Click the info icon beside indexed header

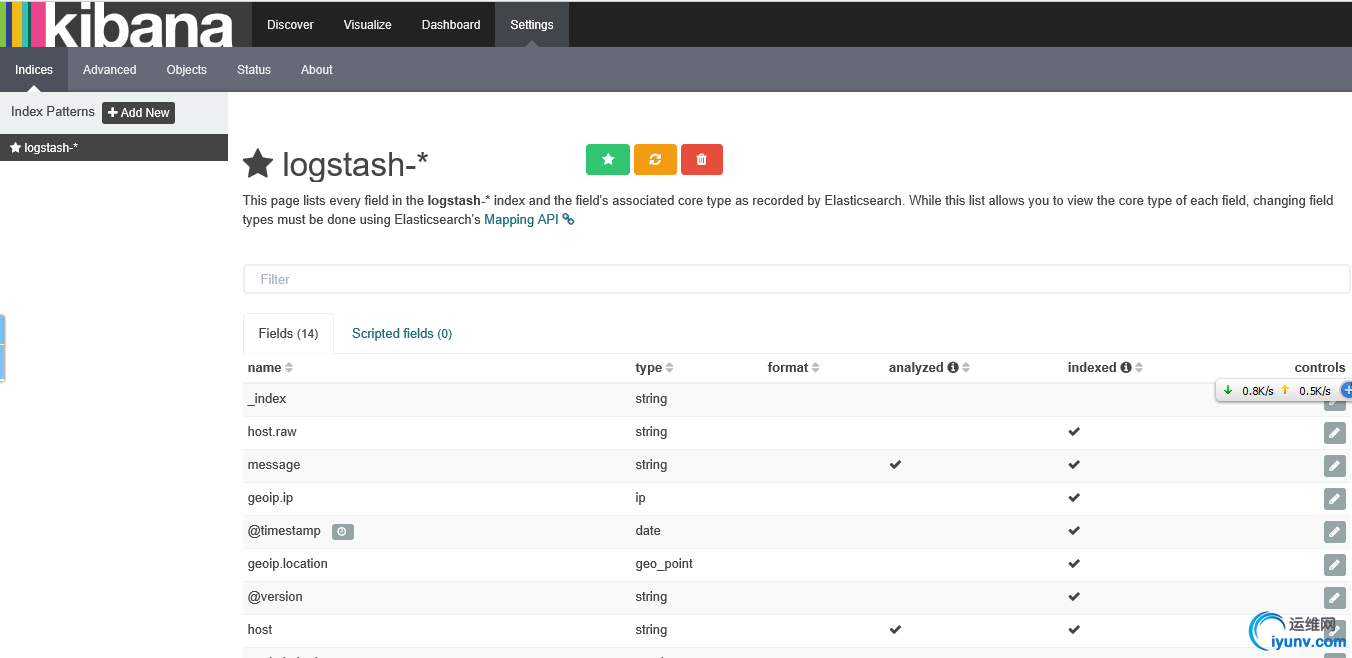click(1126, 368)
